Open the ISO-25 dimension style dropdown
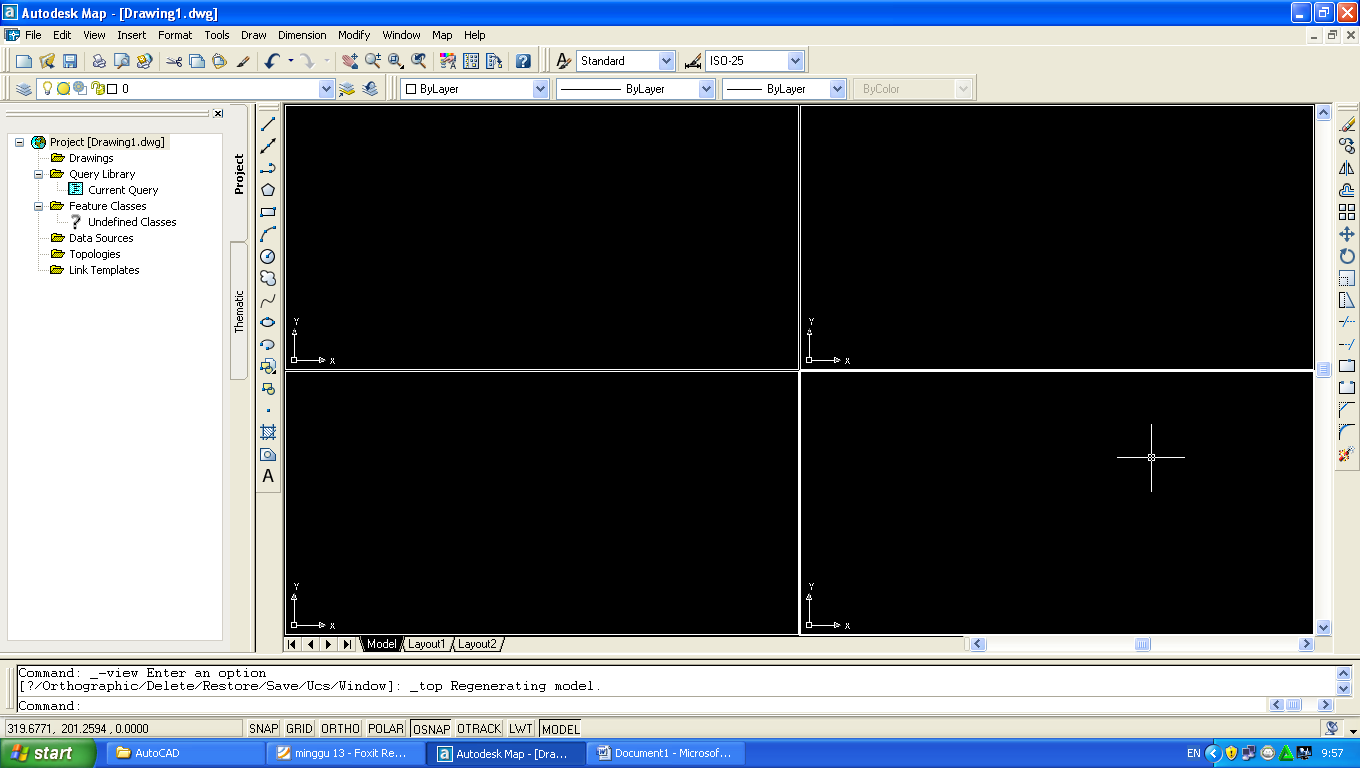 tap(796, 61)
